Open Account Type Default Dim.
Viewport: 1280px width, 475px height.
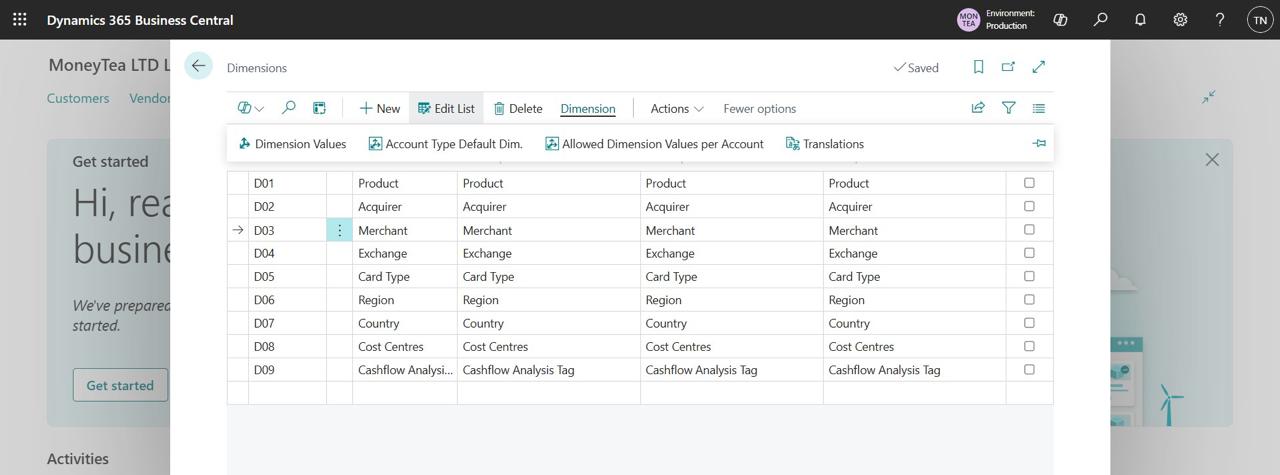[446, 144]
